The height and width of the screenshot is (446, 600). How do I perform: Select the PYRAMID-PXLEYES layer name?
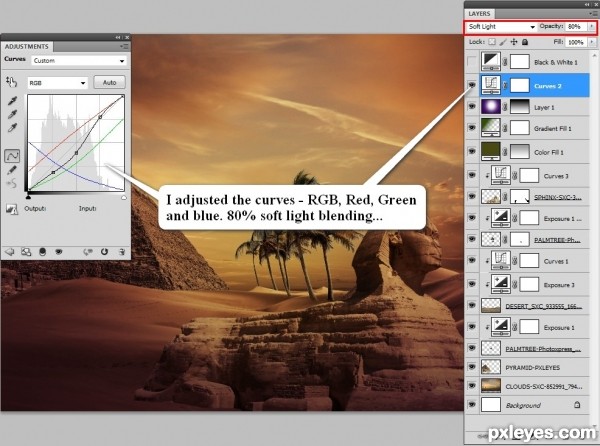(532, 367)
